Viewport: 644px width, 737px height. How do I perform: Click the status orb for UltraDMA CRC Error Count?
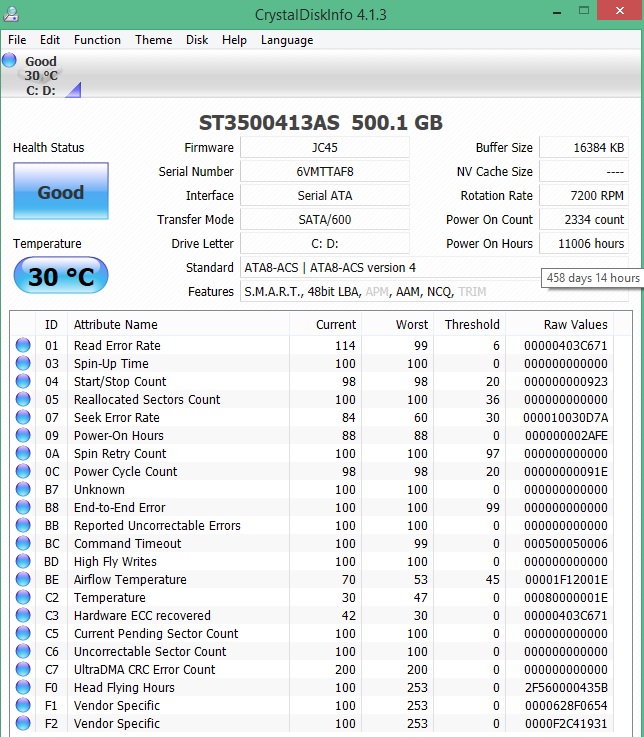pos(23,669)
